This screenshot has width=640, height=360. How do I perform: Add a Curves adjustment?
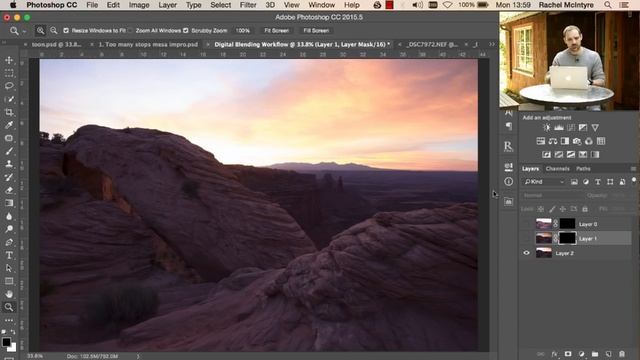click(571, 128)
